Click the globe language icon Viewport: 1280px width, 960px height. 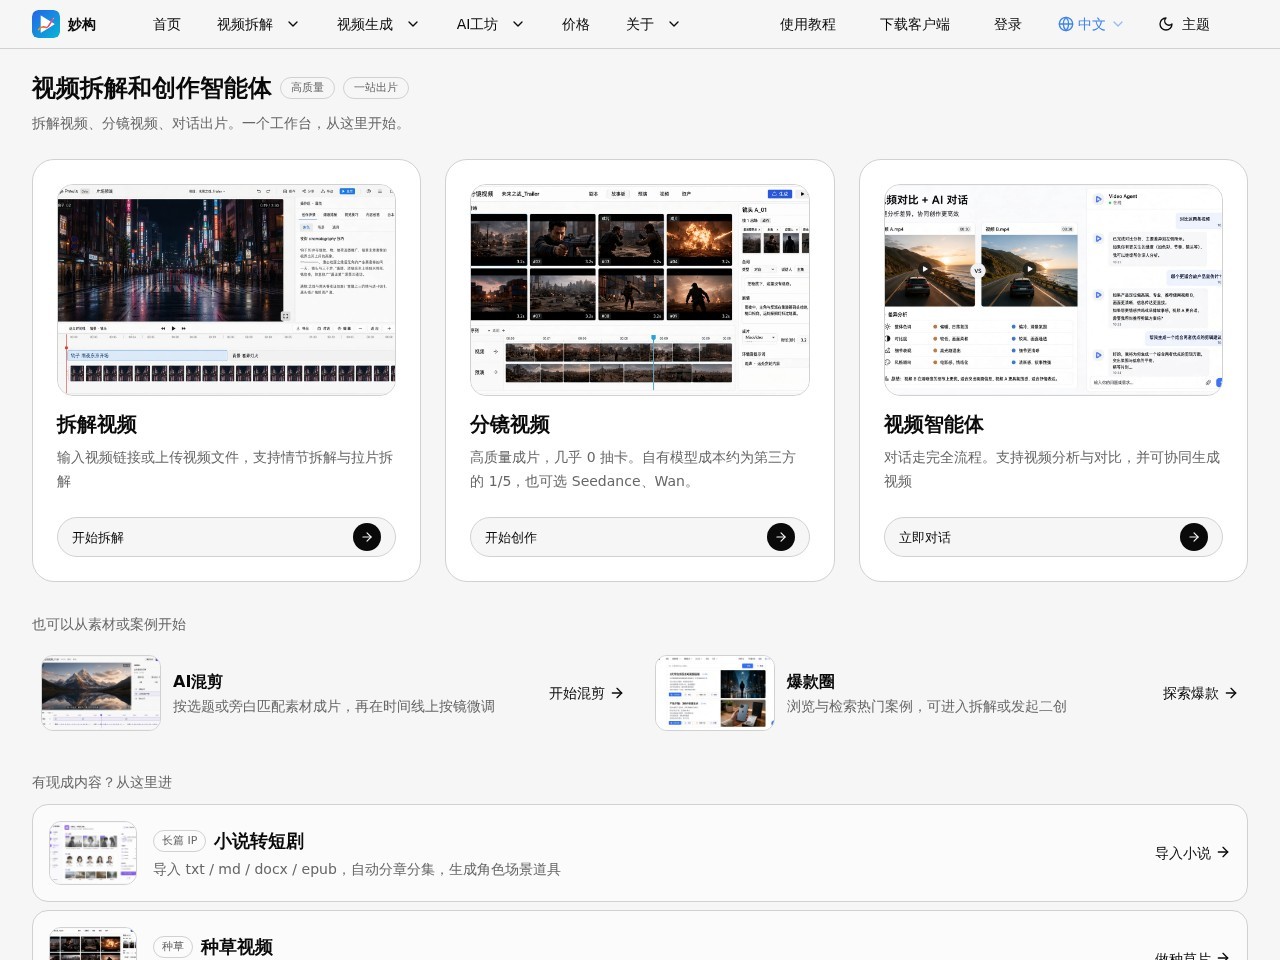point(1066,24)
